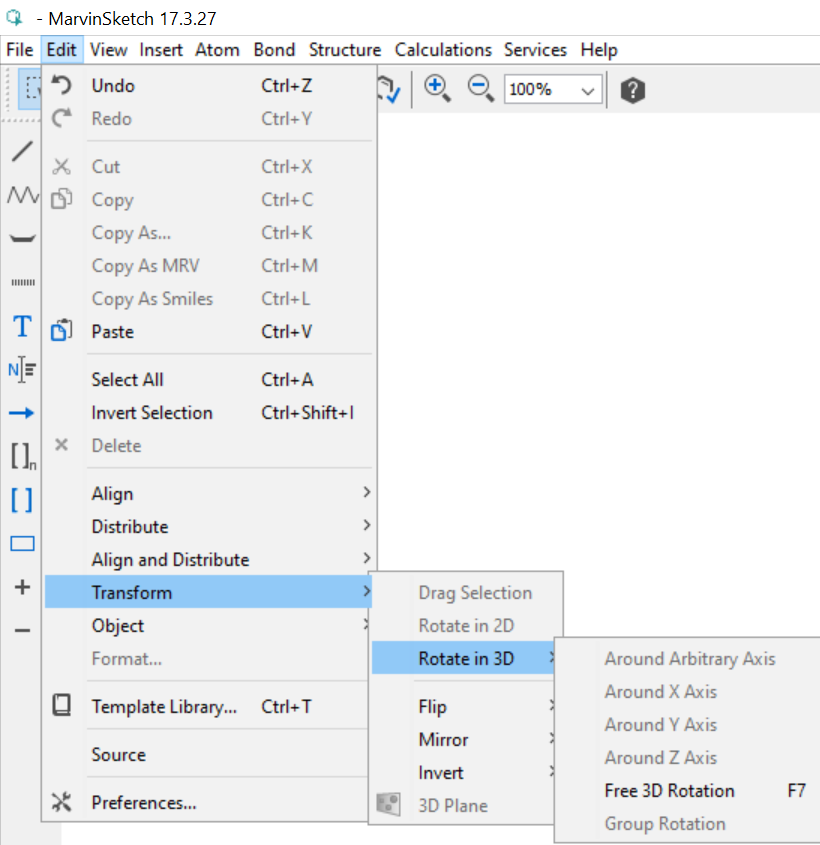Viewport: 820px width, 845px height.
Task: Select the reaction arrow tool
Action: [22, 412]
